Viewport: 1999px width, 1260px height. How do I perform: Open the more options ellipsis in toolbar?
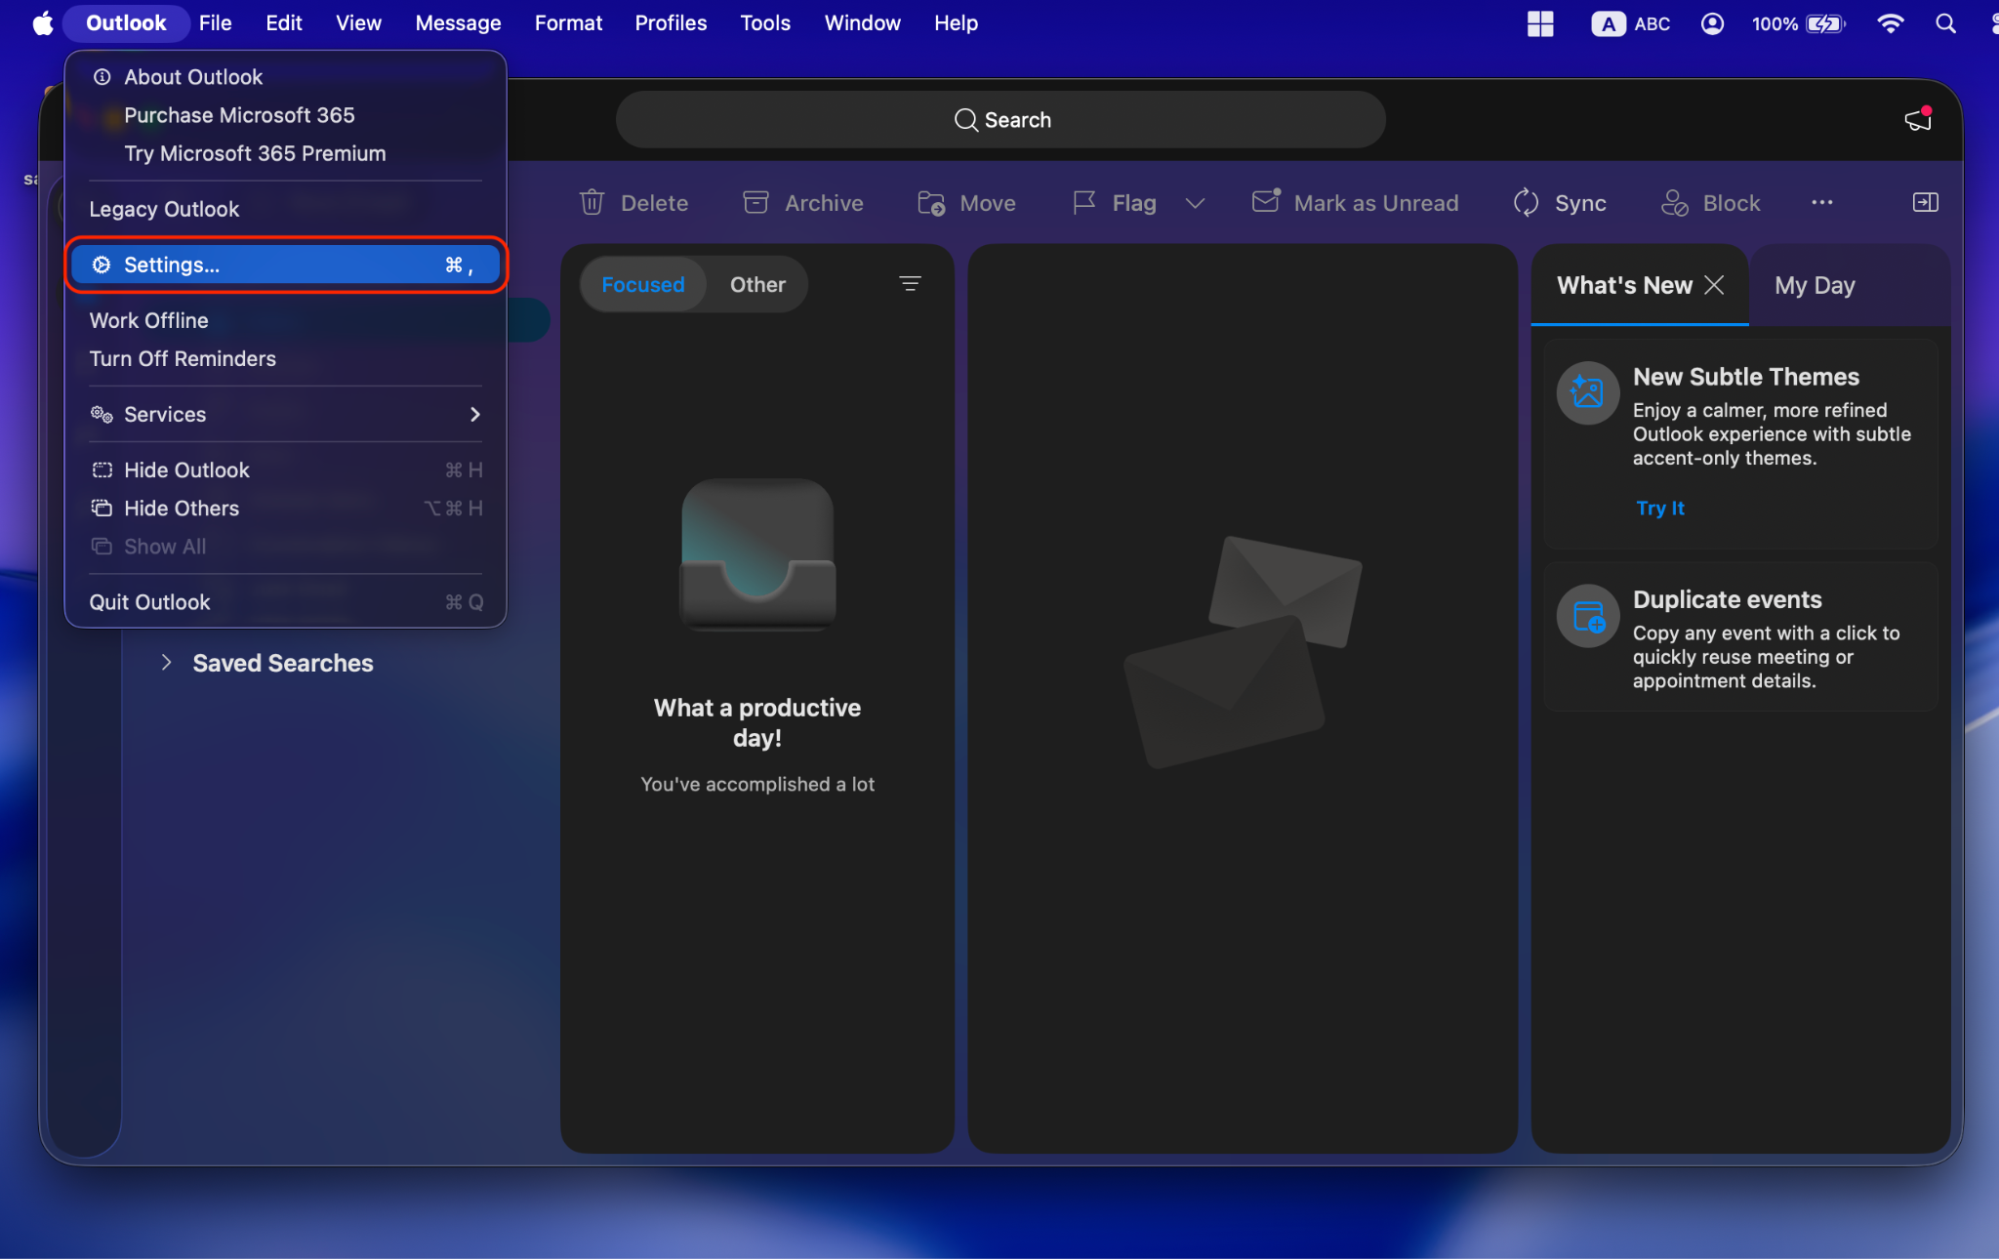[1822, 203]
